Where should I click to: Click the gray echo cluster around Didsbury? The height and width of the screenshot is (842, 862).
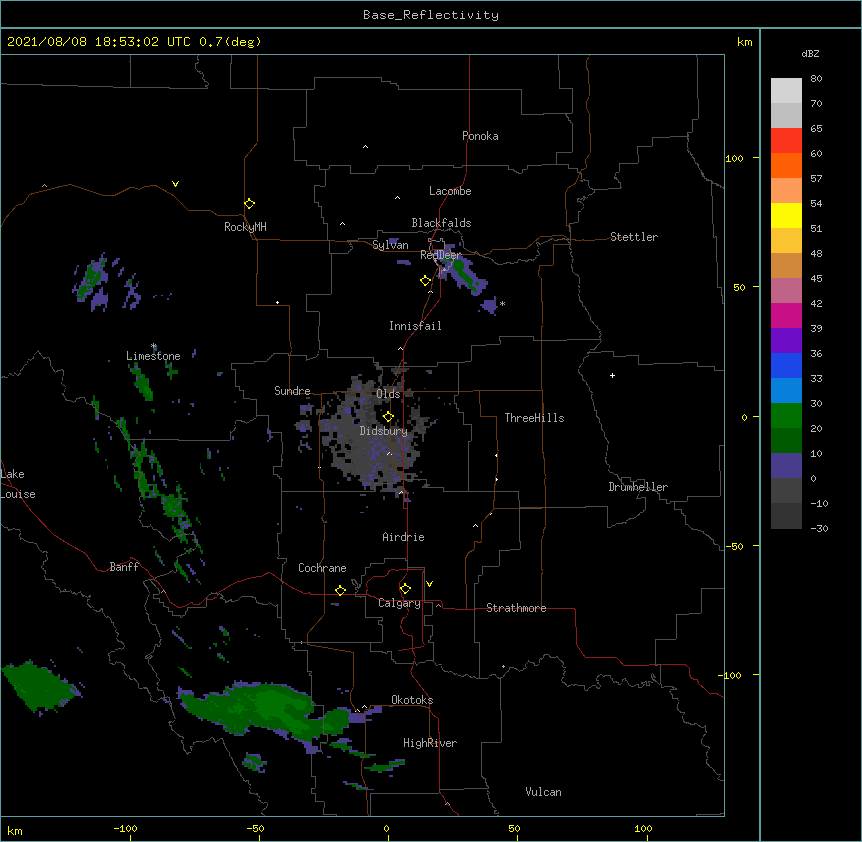click(377, 434)
